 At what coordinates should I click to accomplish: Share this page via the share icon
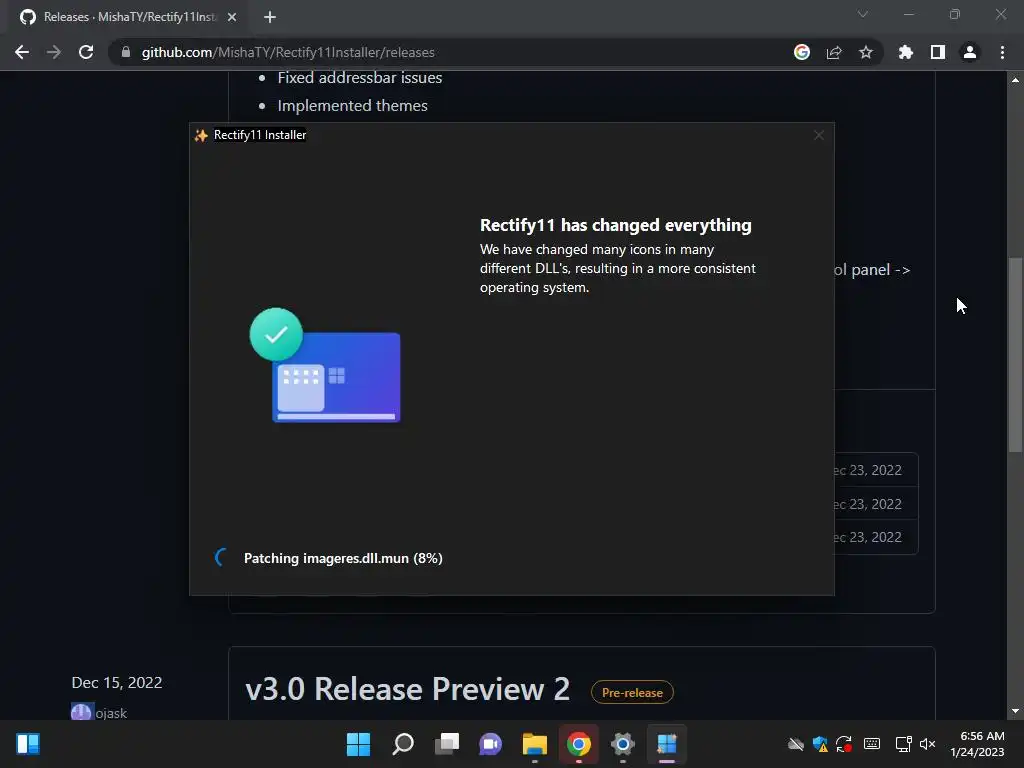834,52
